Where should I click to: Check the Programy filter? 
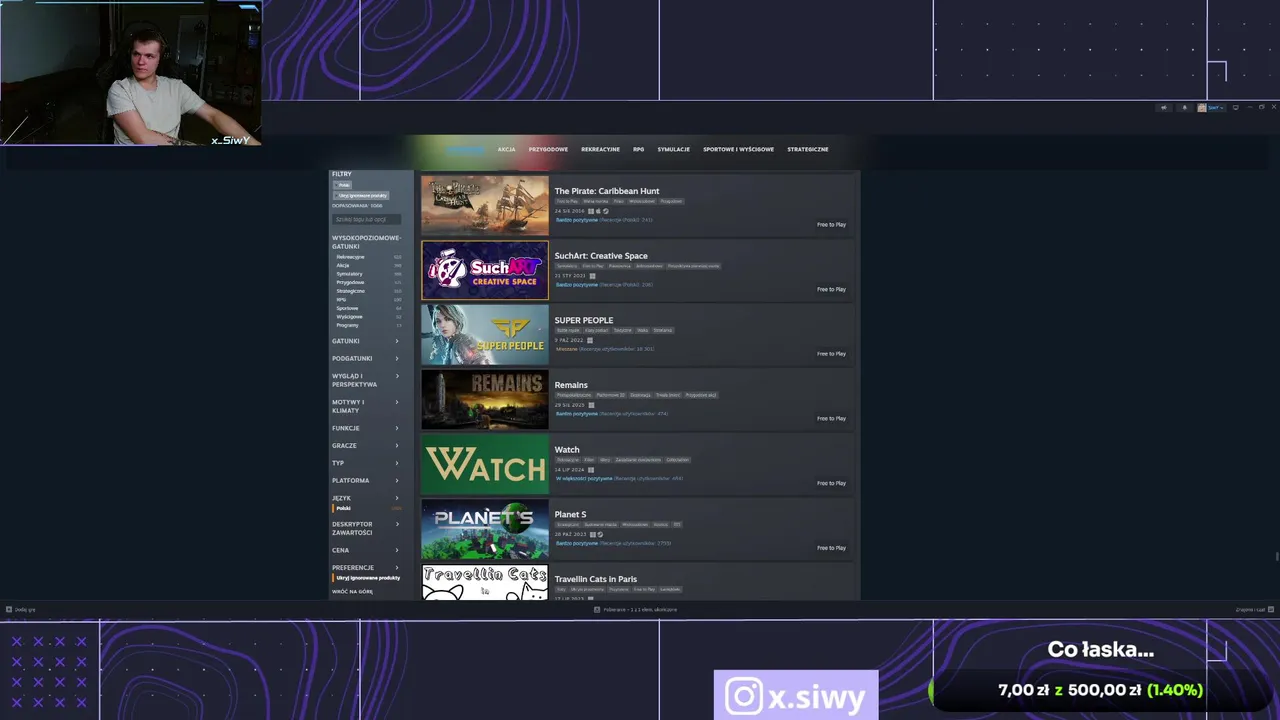368,325
